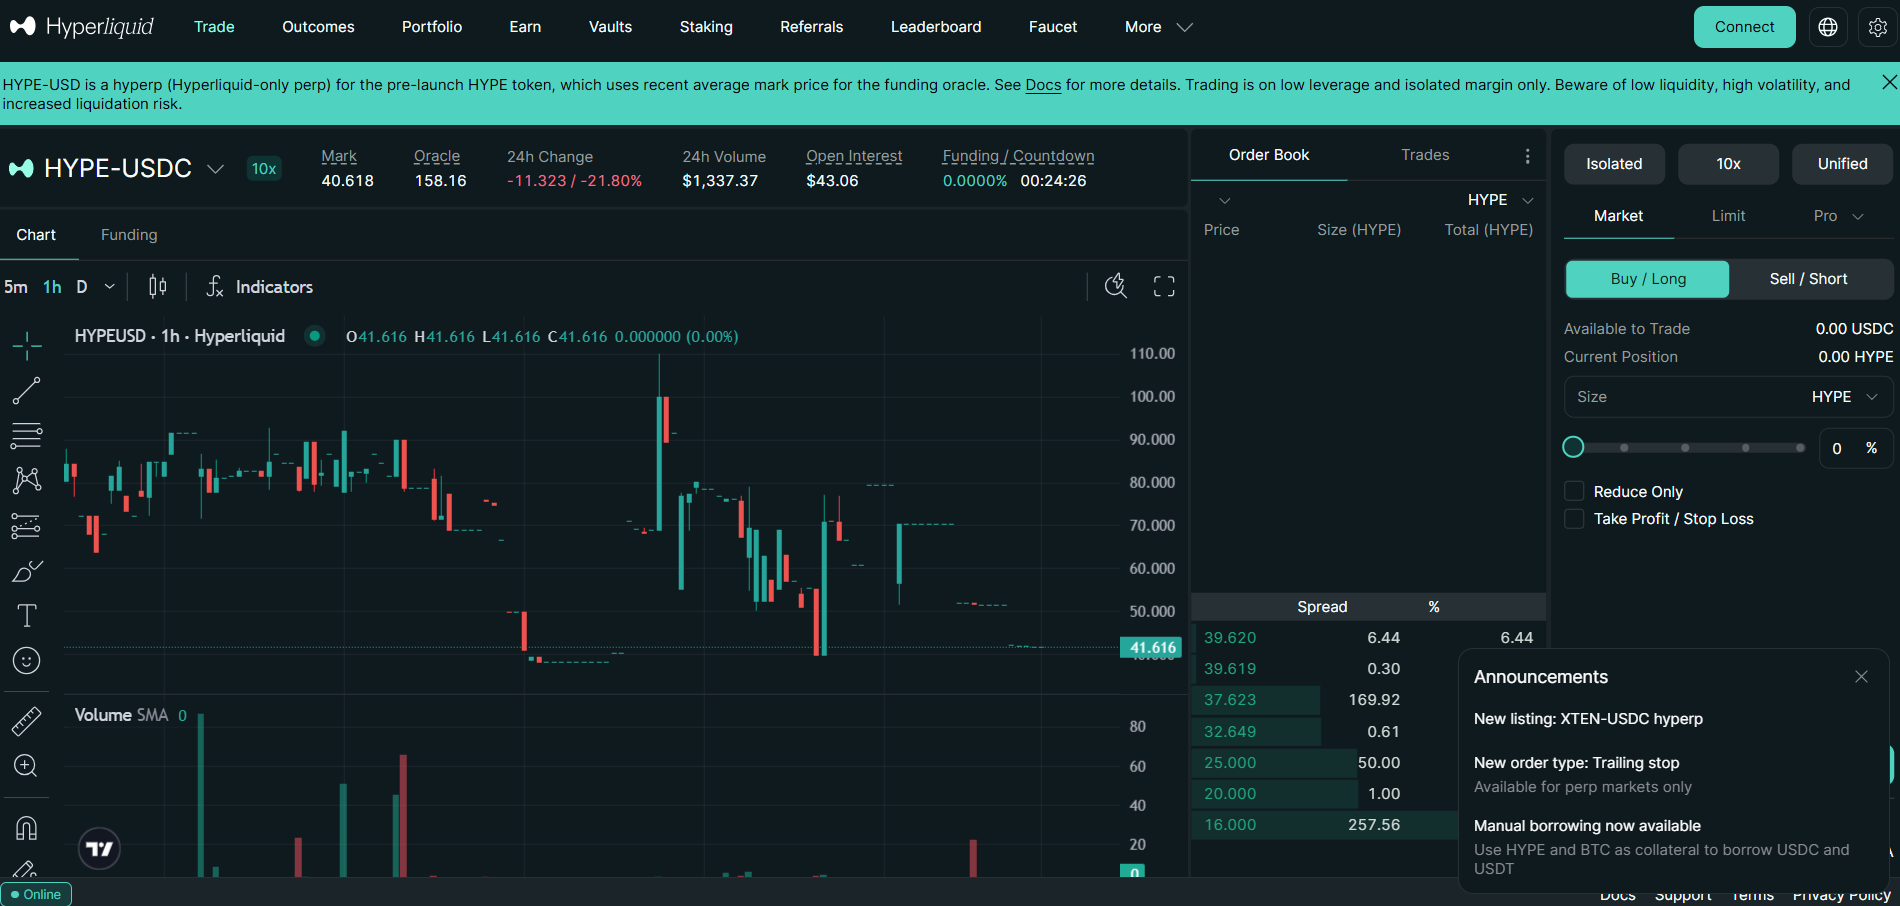1900x906 pixels.
Task: Open the emoji icons tool
Action: pos(27,660)
